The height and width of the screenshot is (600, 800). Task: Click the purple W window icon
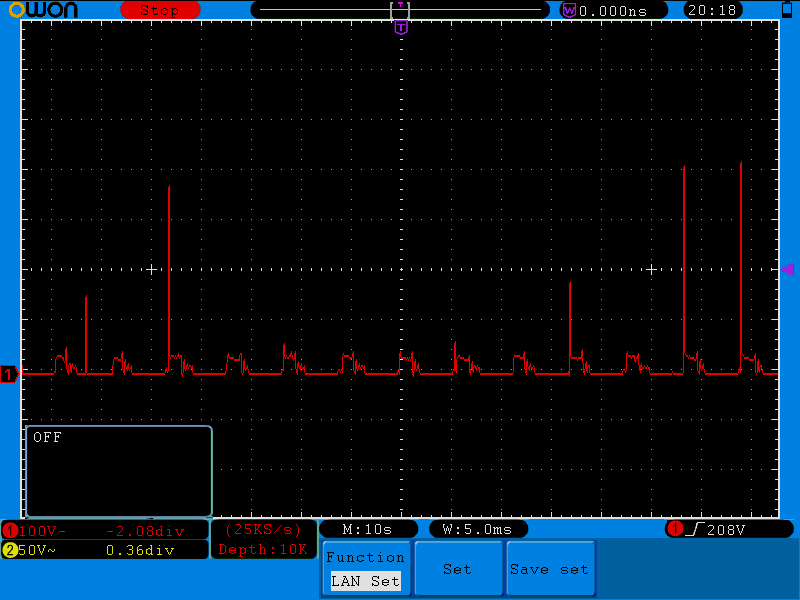pos(569,10)
